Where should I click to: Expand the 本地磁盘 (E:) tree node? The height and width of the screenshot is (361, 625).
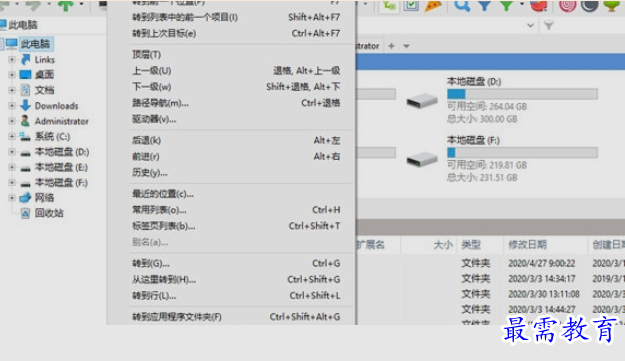[12, 167]
